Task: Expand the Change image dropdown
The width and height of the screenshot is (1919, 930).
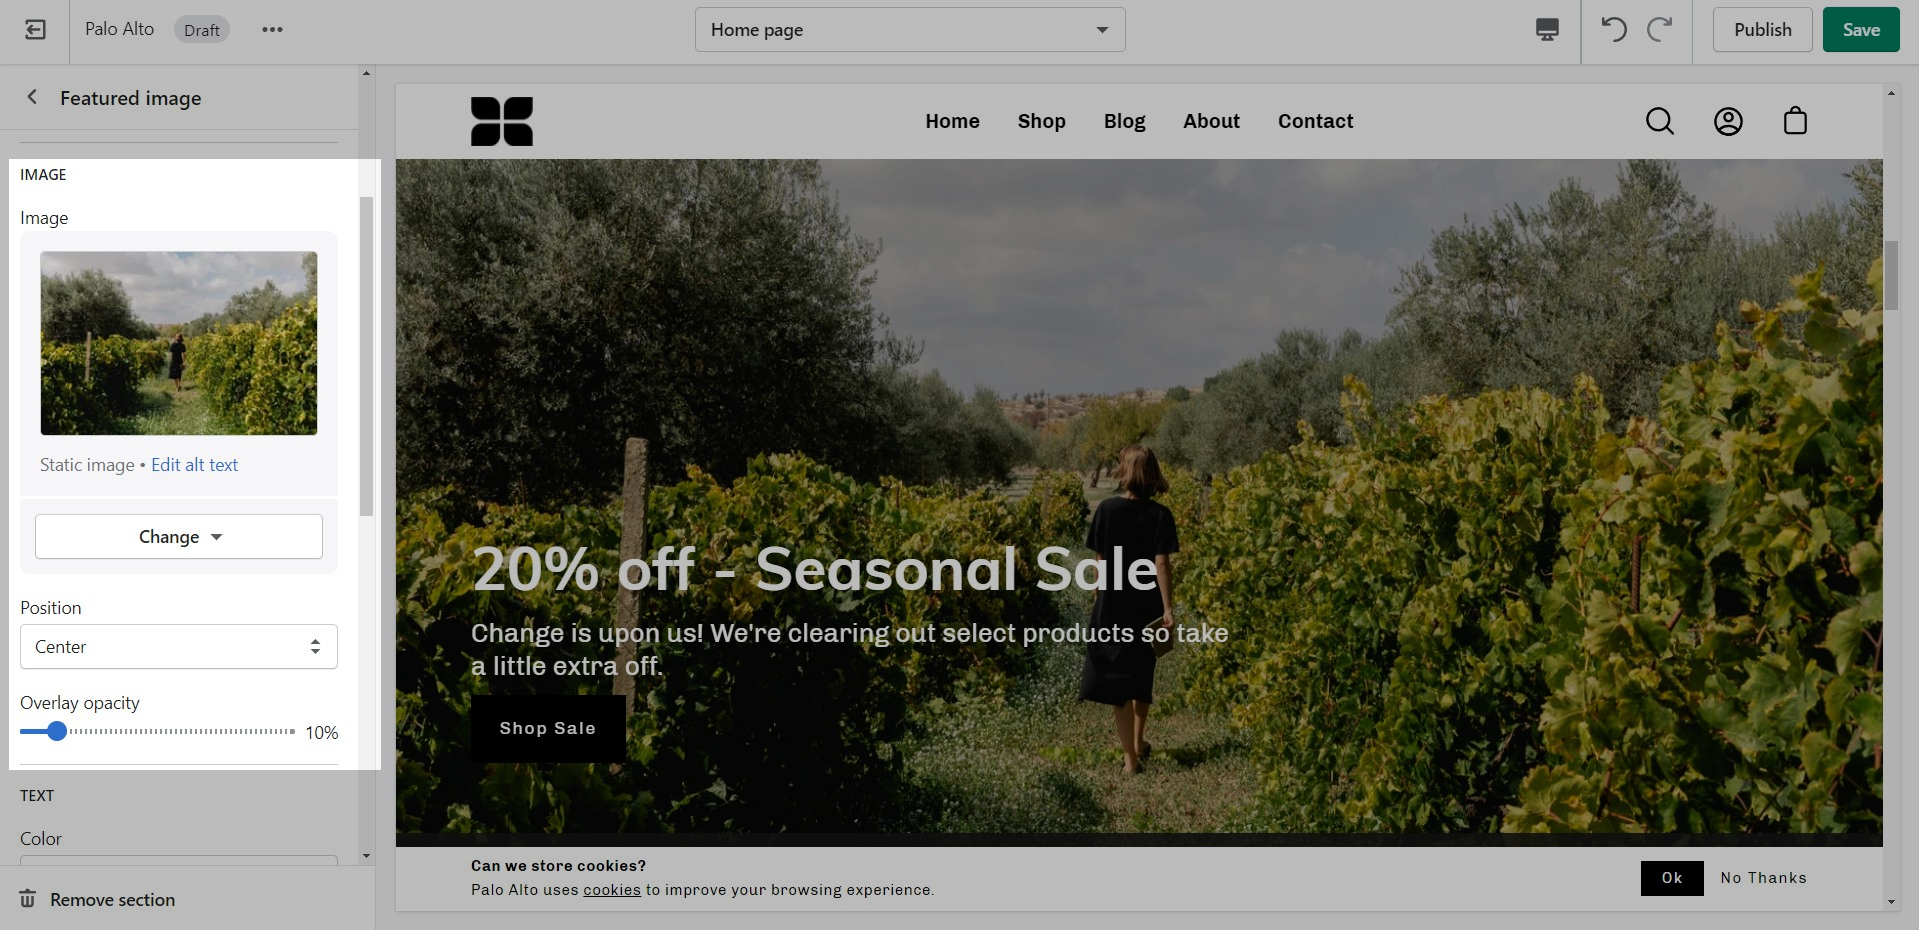Action: tap(179, 537)
